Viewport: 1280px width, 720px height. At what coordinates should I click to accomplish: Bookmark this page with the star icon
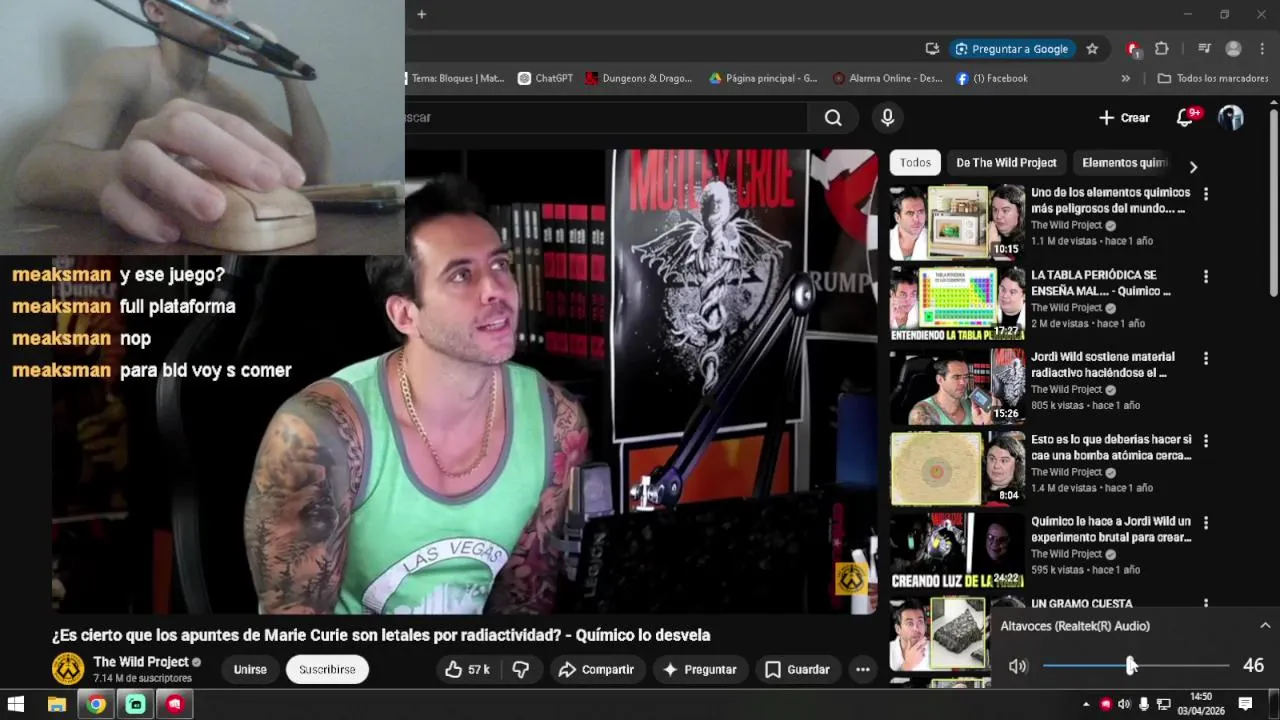coord(1092,48)
